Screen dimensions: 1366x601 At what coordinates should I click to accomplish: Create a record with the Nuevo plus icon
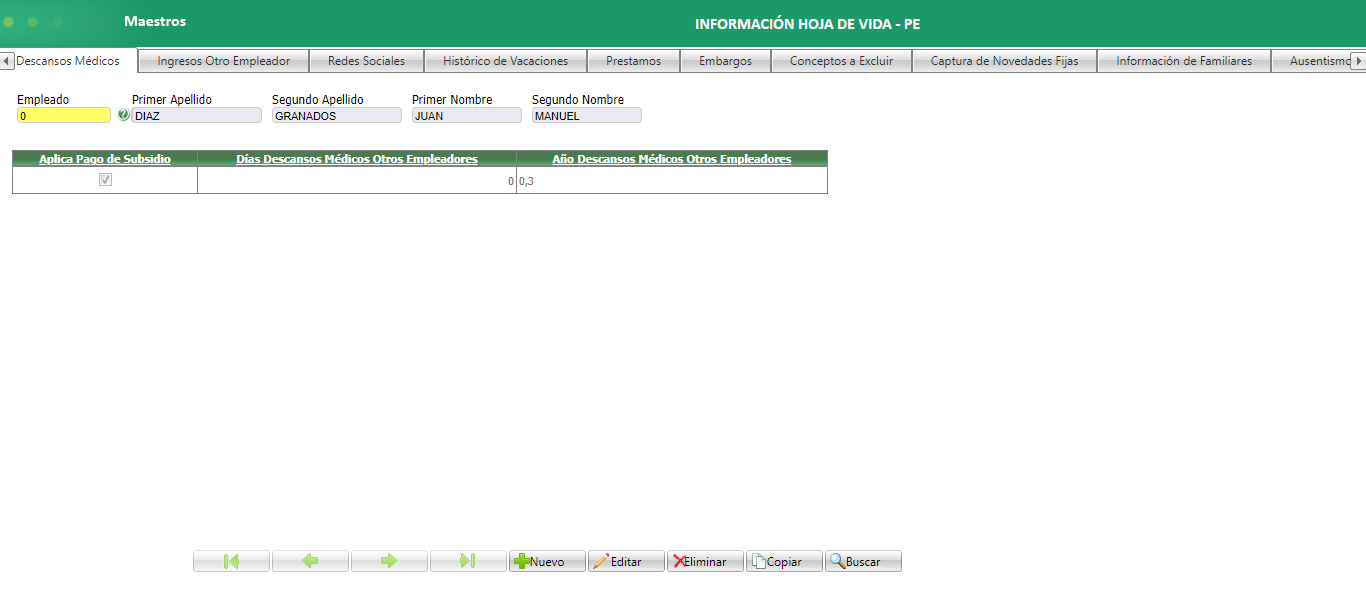pos(525,561)
